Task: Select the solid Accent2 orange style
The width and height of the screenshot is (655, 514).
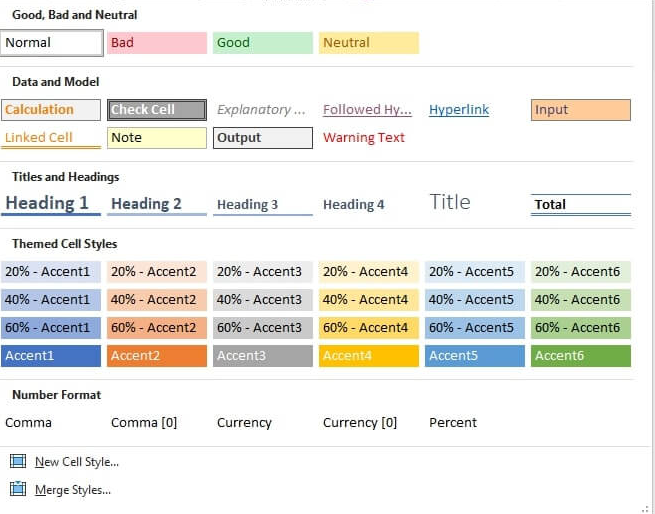Action: click(x=157, y=356)
